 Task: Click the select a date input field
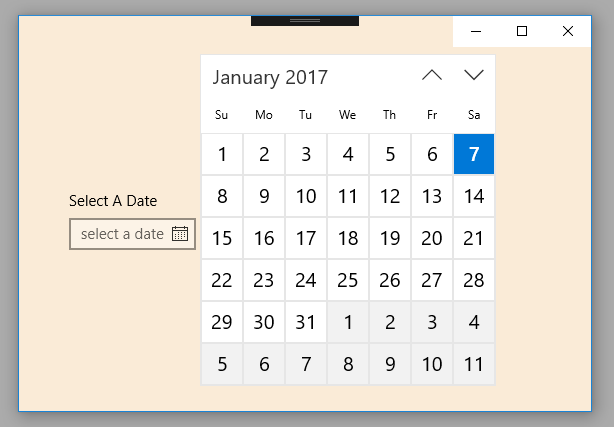point(122,234)
